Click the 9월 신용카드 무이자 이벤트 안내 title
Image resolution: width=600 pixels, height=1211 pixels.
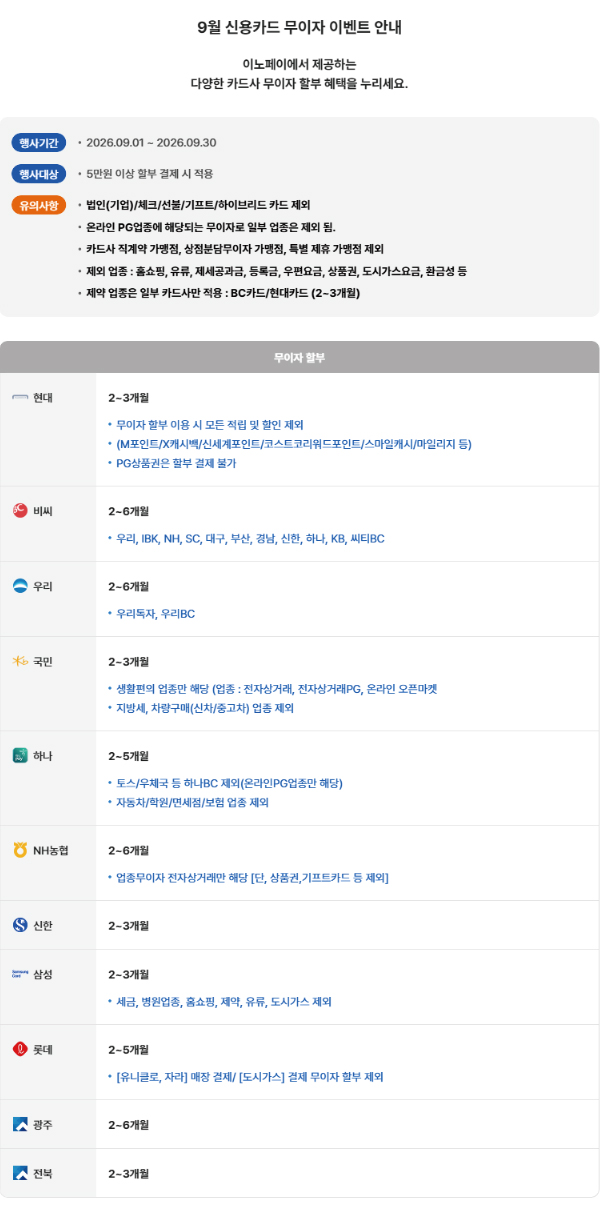click(300, 27)
